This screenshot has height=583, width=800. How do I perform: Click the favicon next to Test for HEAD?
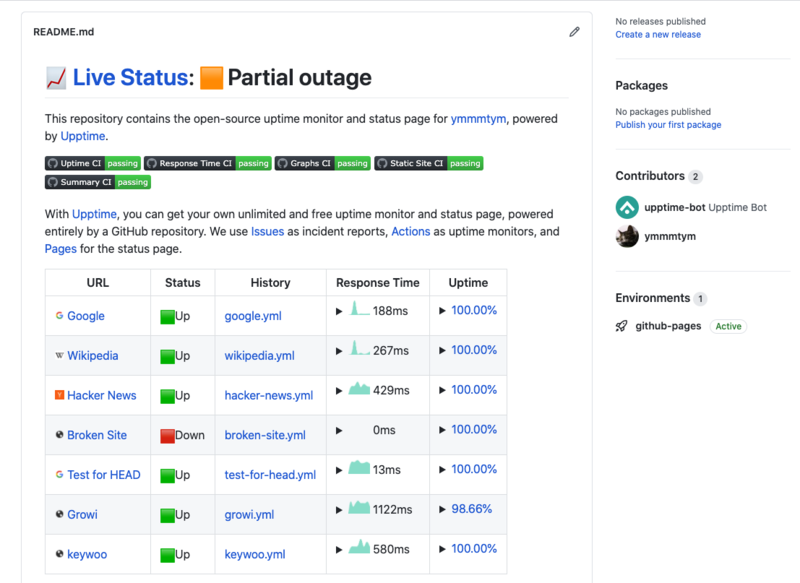pyautogui.click(x=59, y=475)
